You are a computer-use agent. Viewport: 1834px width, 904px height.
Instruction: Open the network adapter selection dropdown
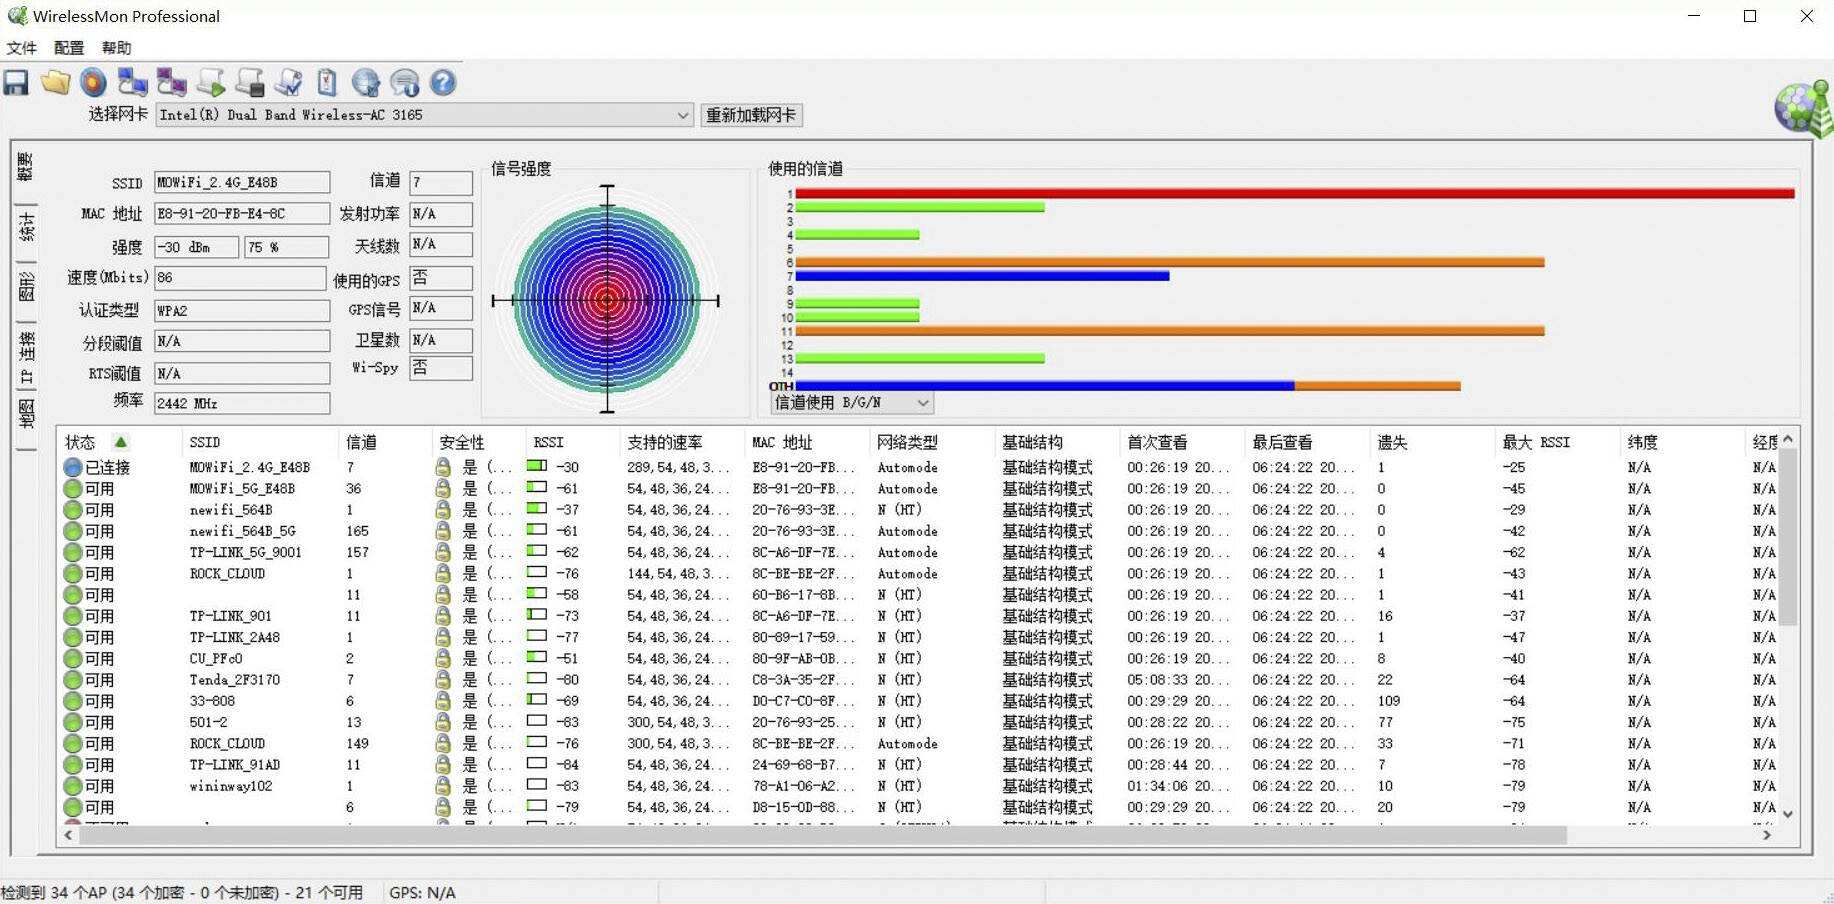tap(681, 115)
